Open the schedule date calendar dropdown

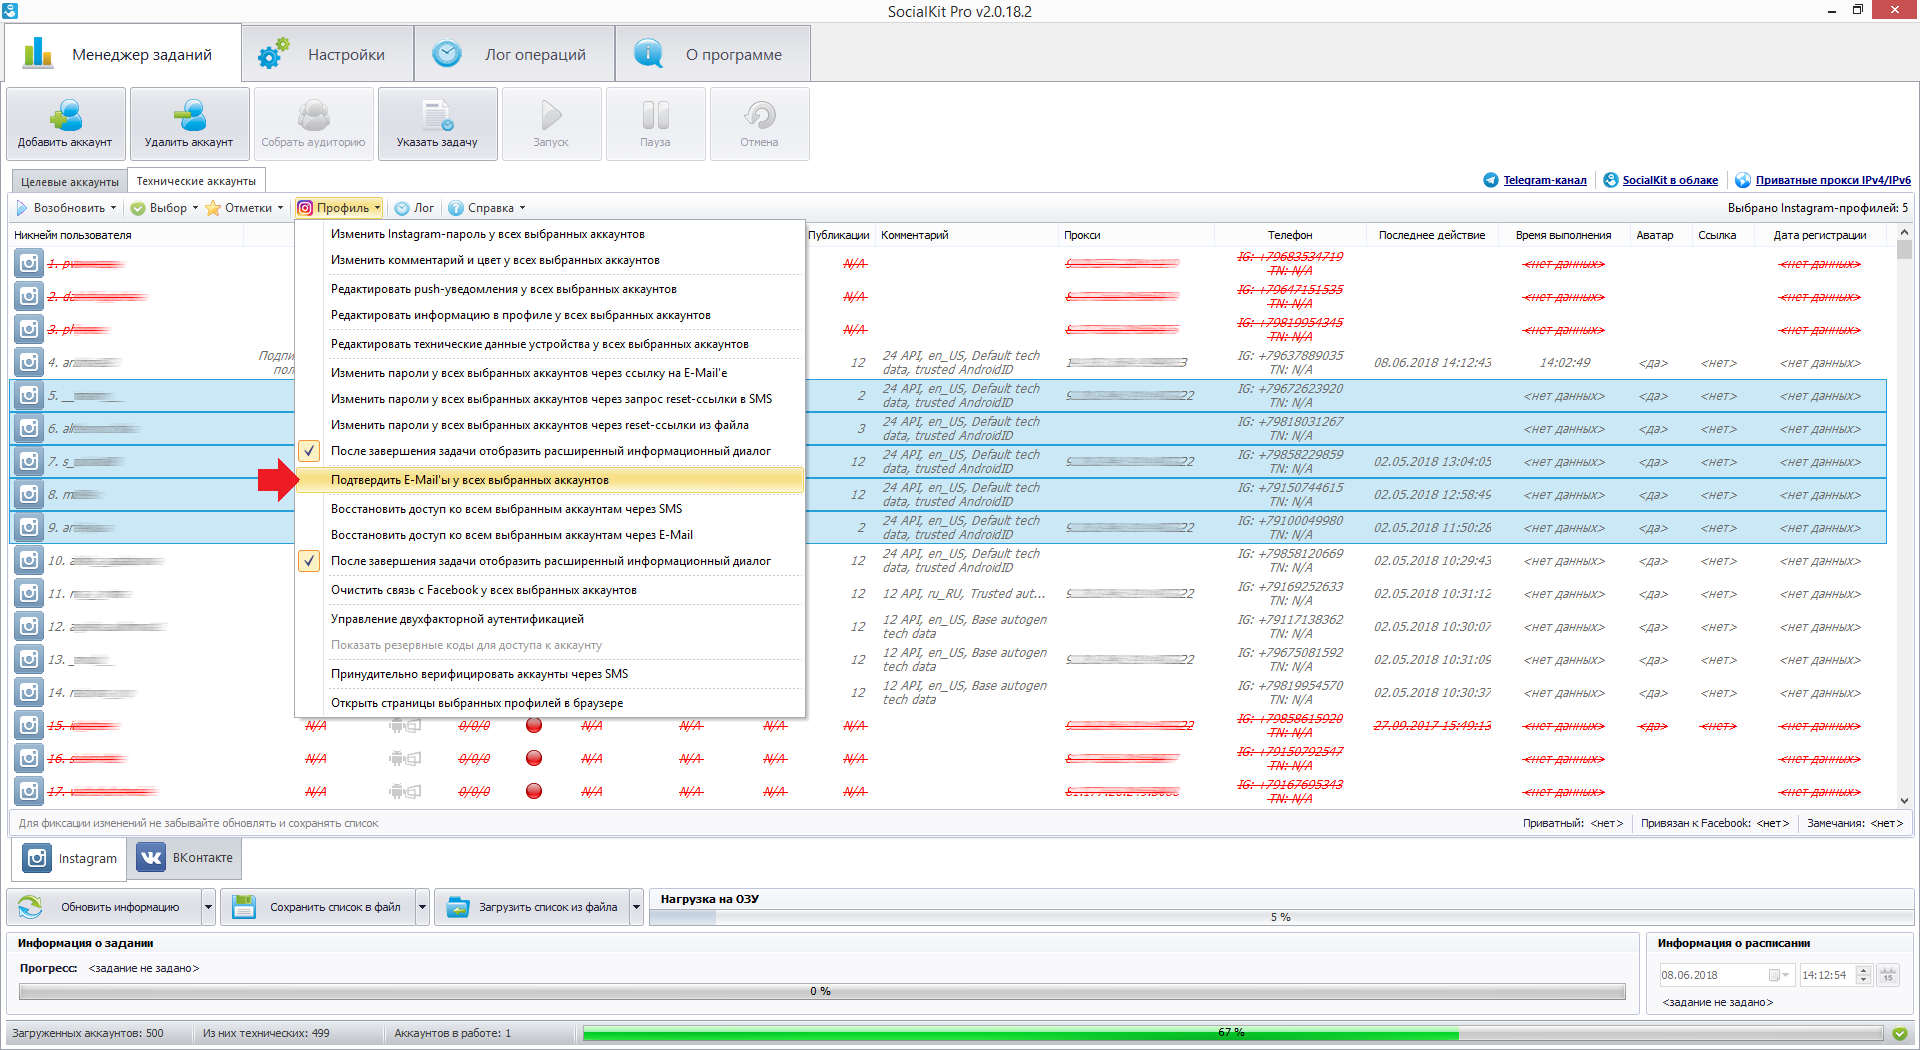[x=1781, y=975]
